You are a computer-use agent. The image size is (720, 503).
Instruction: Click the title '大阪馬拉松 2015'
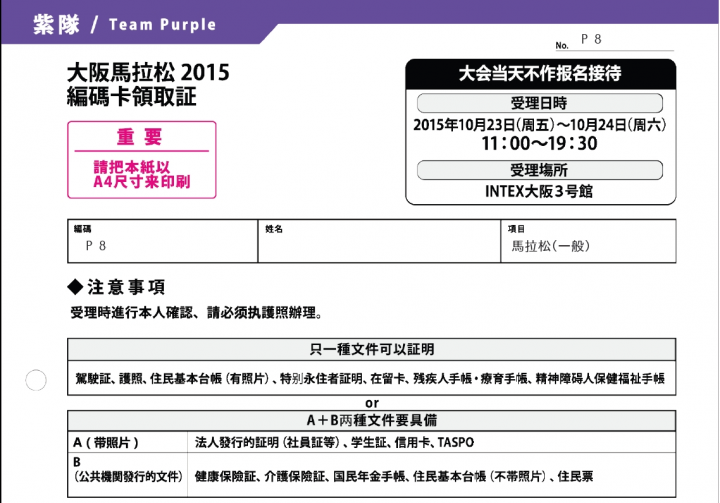[x=148, y=73]
